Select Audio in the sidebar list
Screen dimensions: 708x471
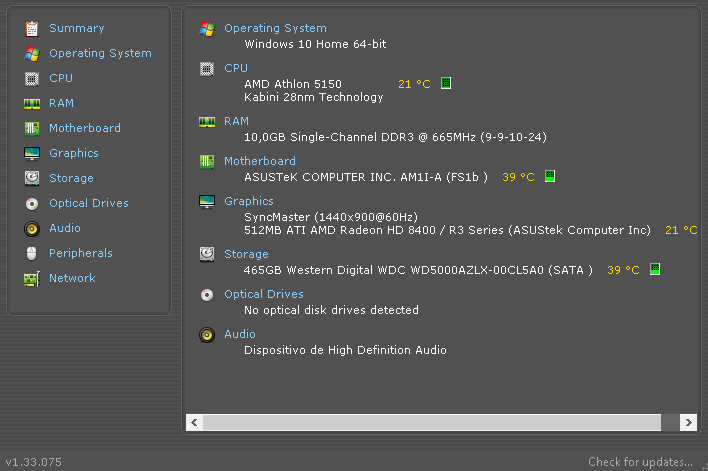[x=65, y=228]
